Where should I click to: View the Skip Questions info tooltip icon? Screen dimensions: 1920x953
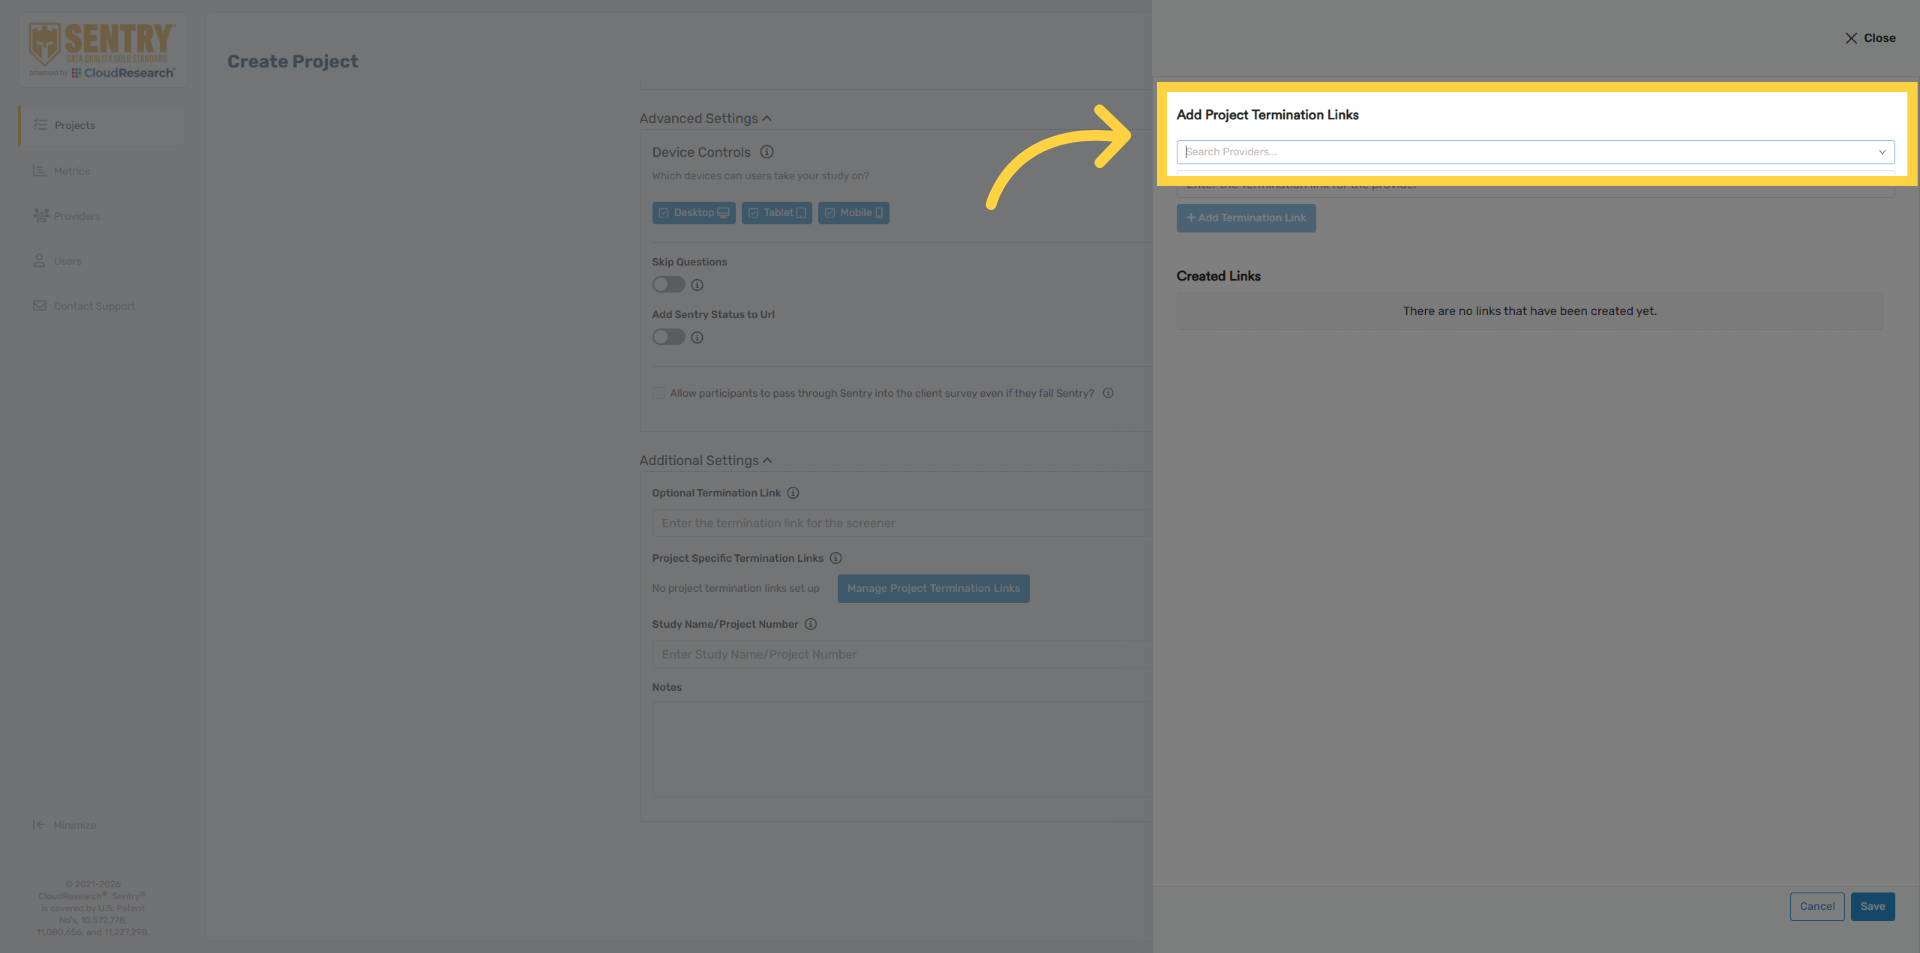point(697,284)
